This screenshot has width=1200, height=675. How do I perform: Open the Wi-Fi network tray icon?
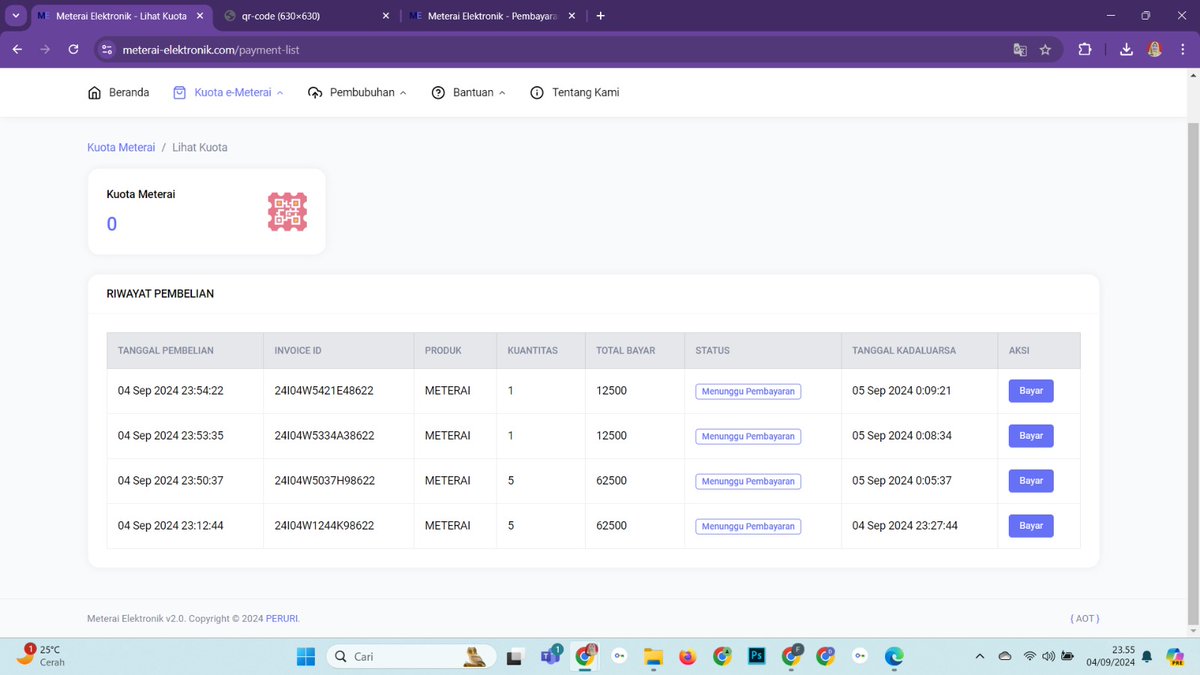[x=1030, y=656]
